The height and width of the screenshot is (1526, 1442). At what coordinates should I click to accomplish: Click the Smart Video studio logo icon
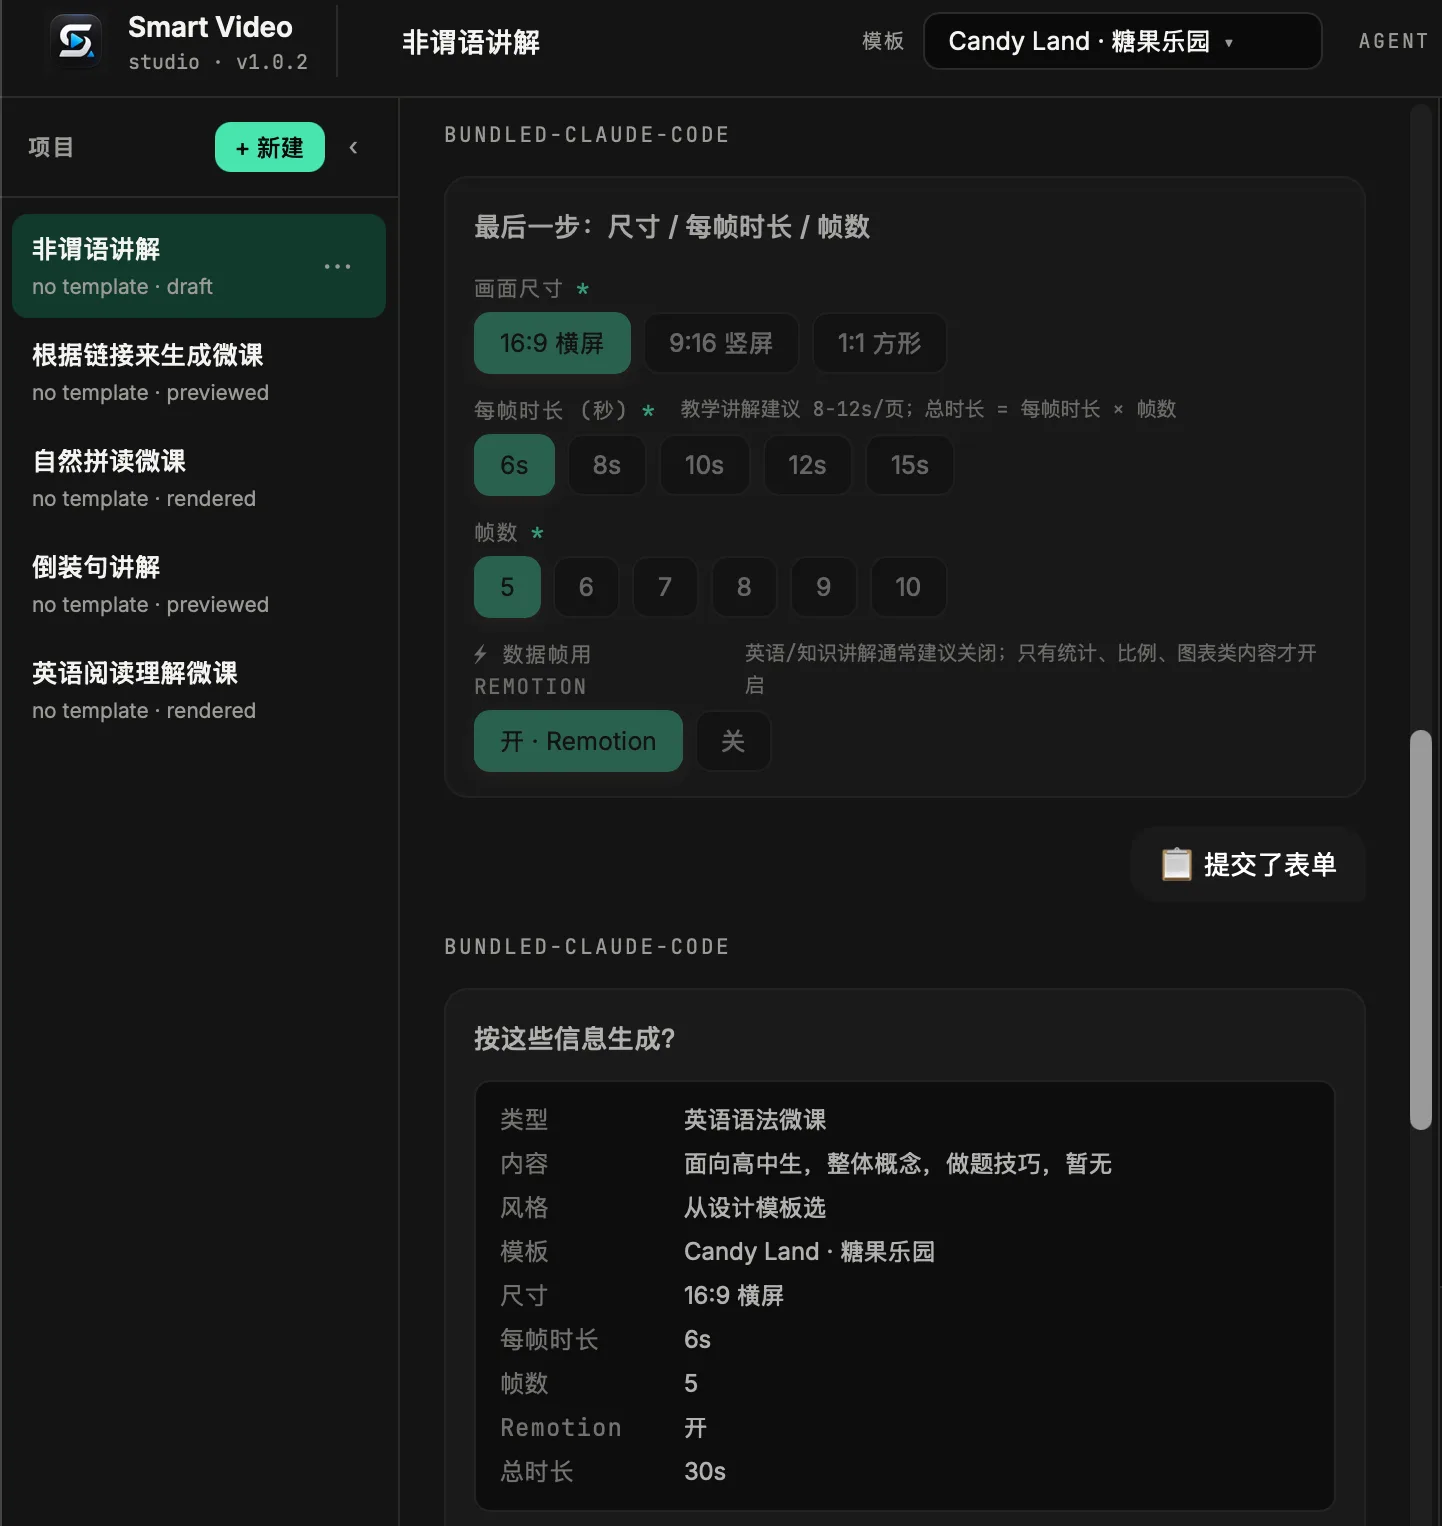pyautogui.click(x=76, y=41)
